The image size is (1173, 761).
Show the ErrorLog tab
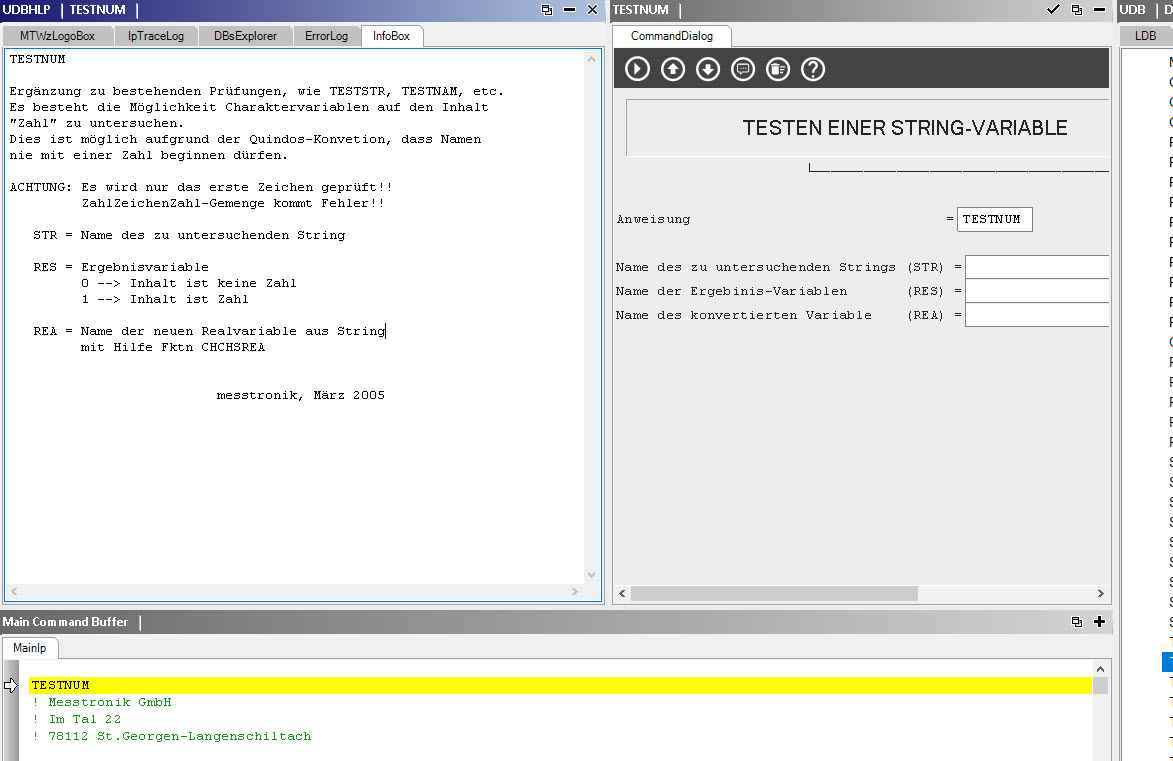[326, 36]
